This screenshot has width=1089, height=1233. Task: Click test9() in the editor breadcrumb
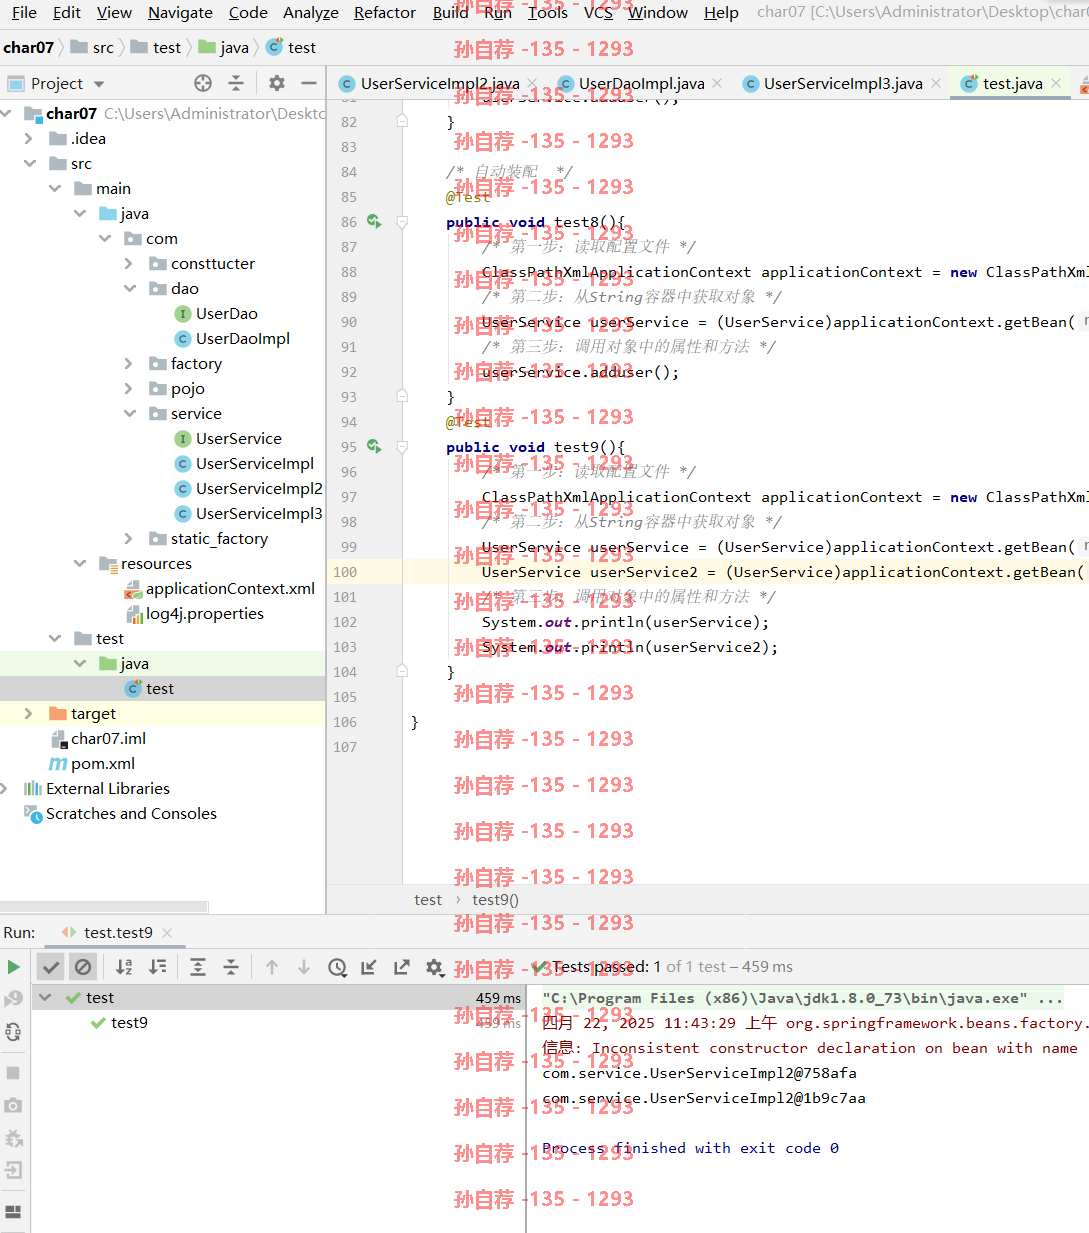coord(495,900)
